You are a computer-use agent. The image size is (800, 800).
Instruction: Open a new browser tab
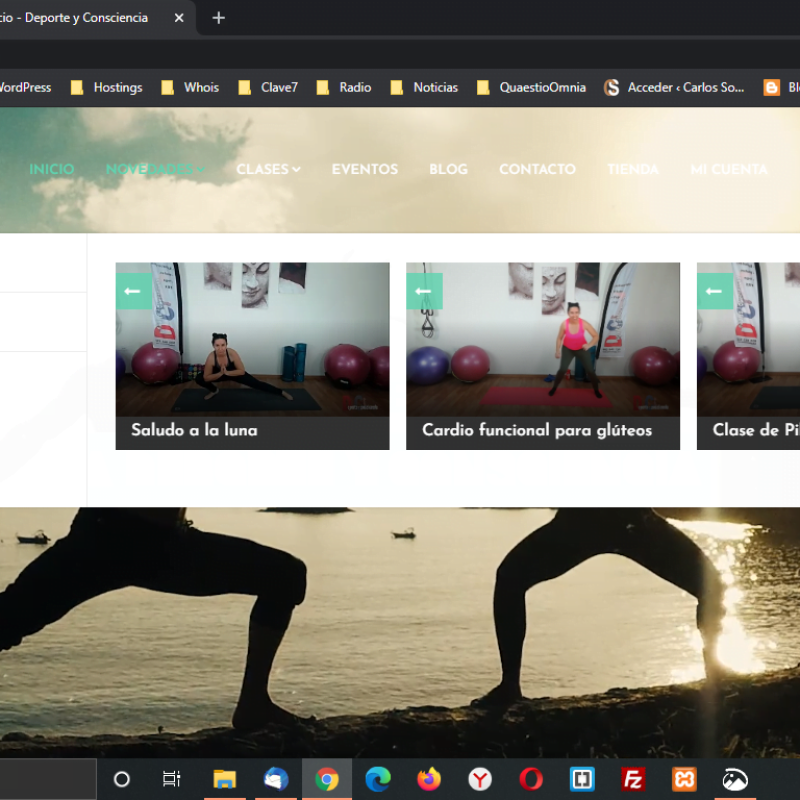(x=219, y=18)
